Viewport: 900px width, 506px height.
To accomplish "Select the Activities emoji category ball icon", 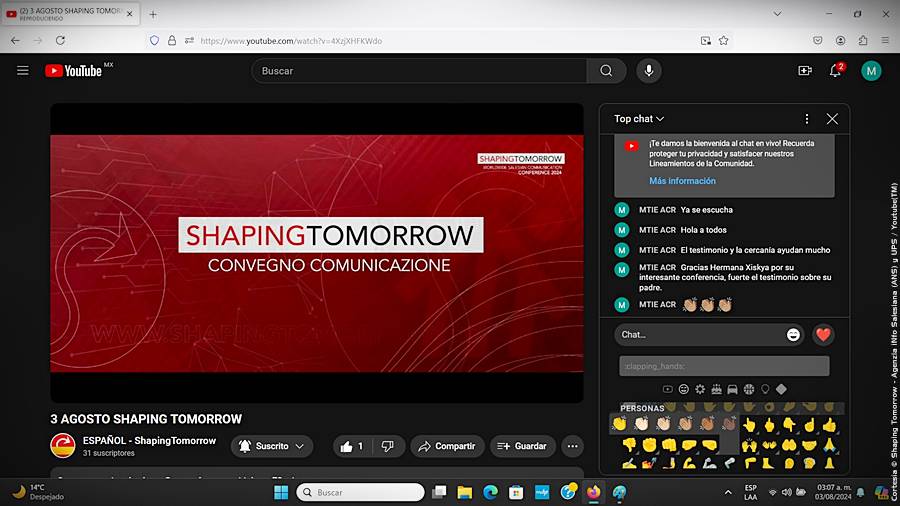I will coord(748,389).
